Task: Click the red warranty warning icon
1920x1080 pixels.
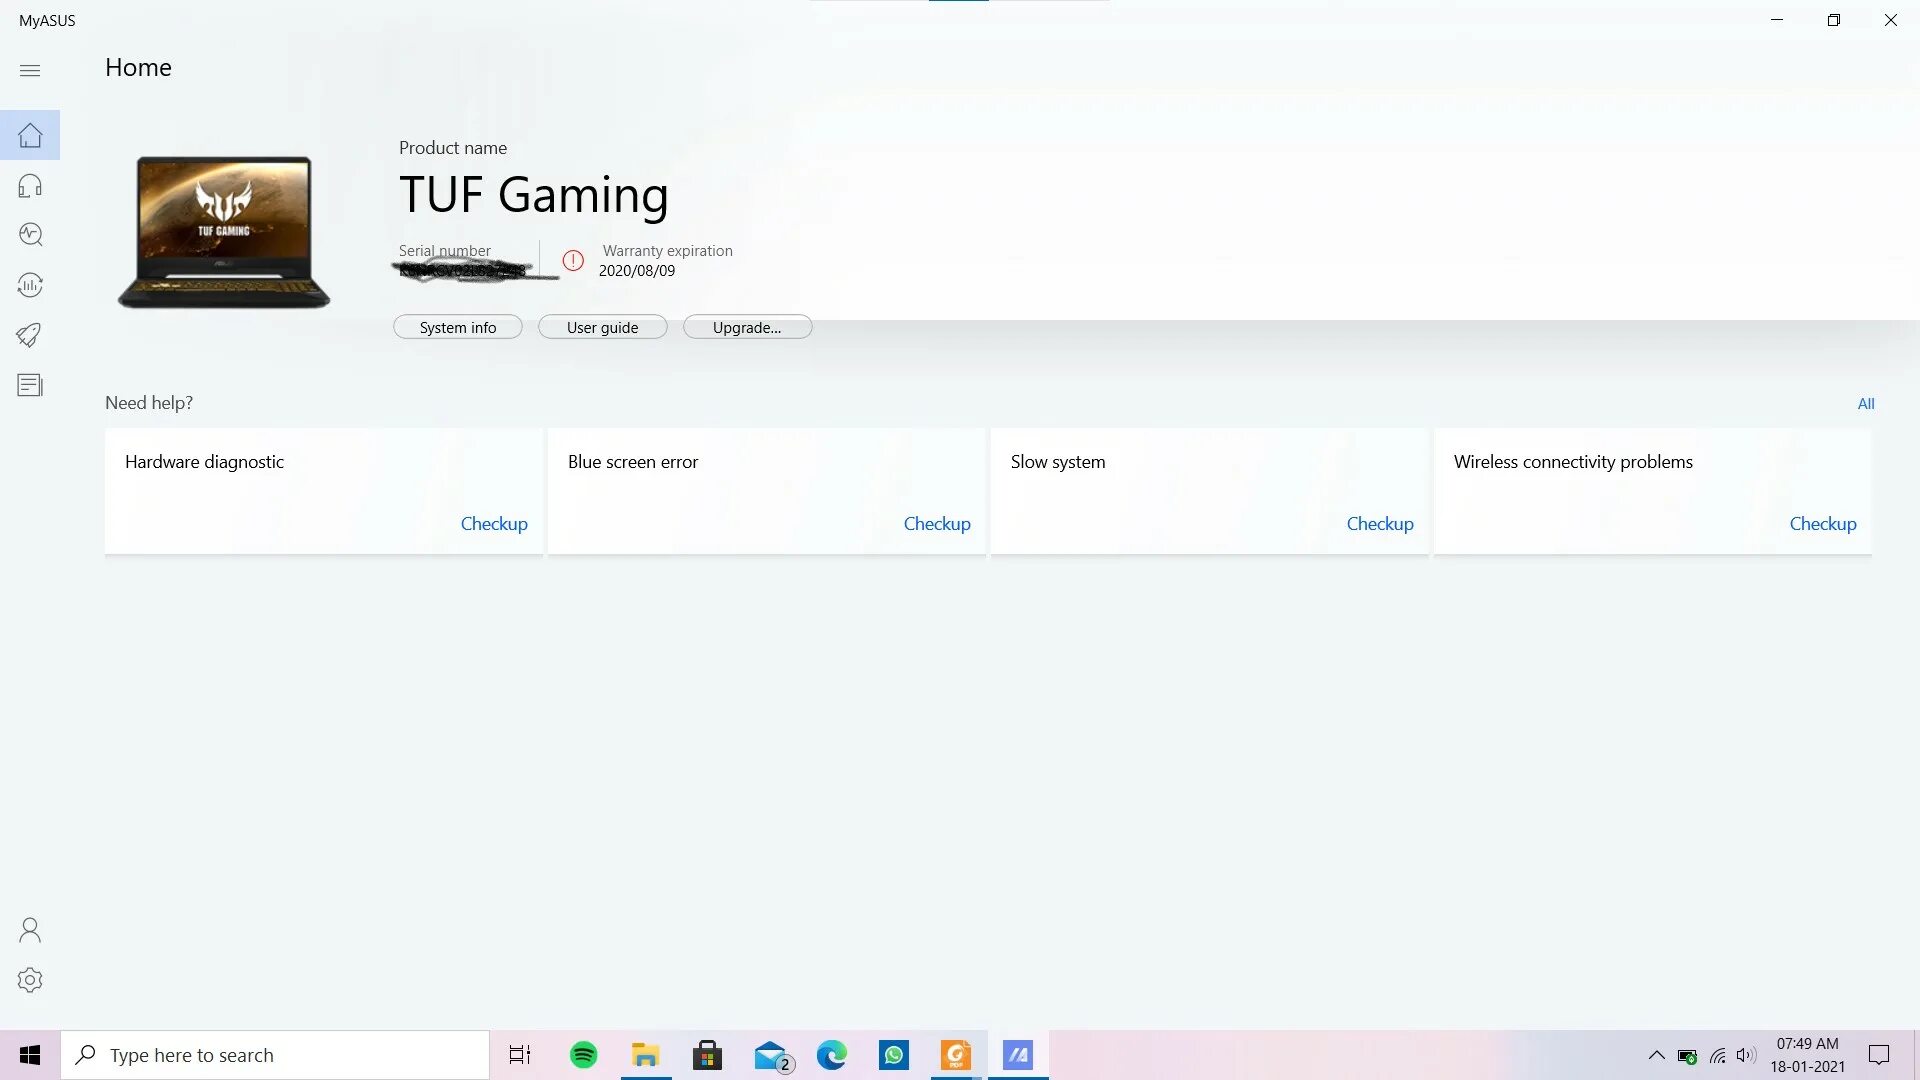Action: pos(573,260)
